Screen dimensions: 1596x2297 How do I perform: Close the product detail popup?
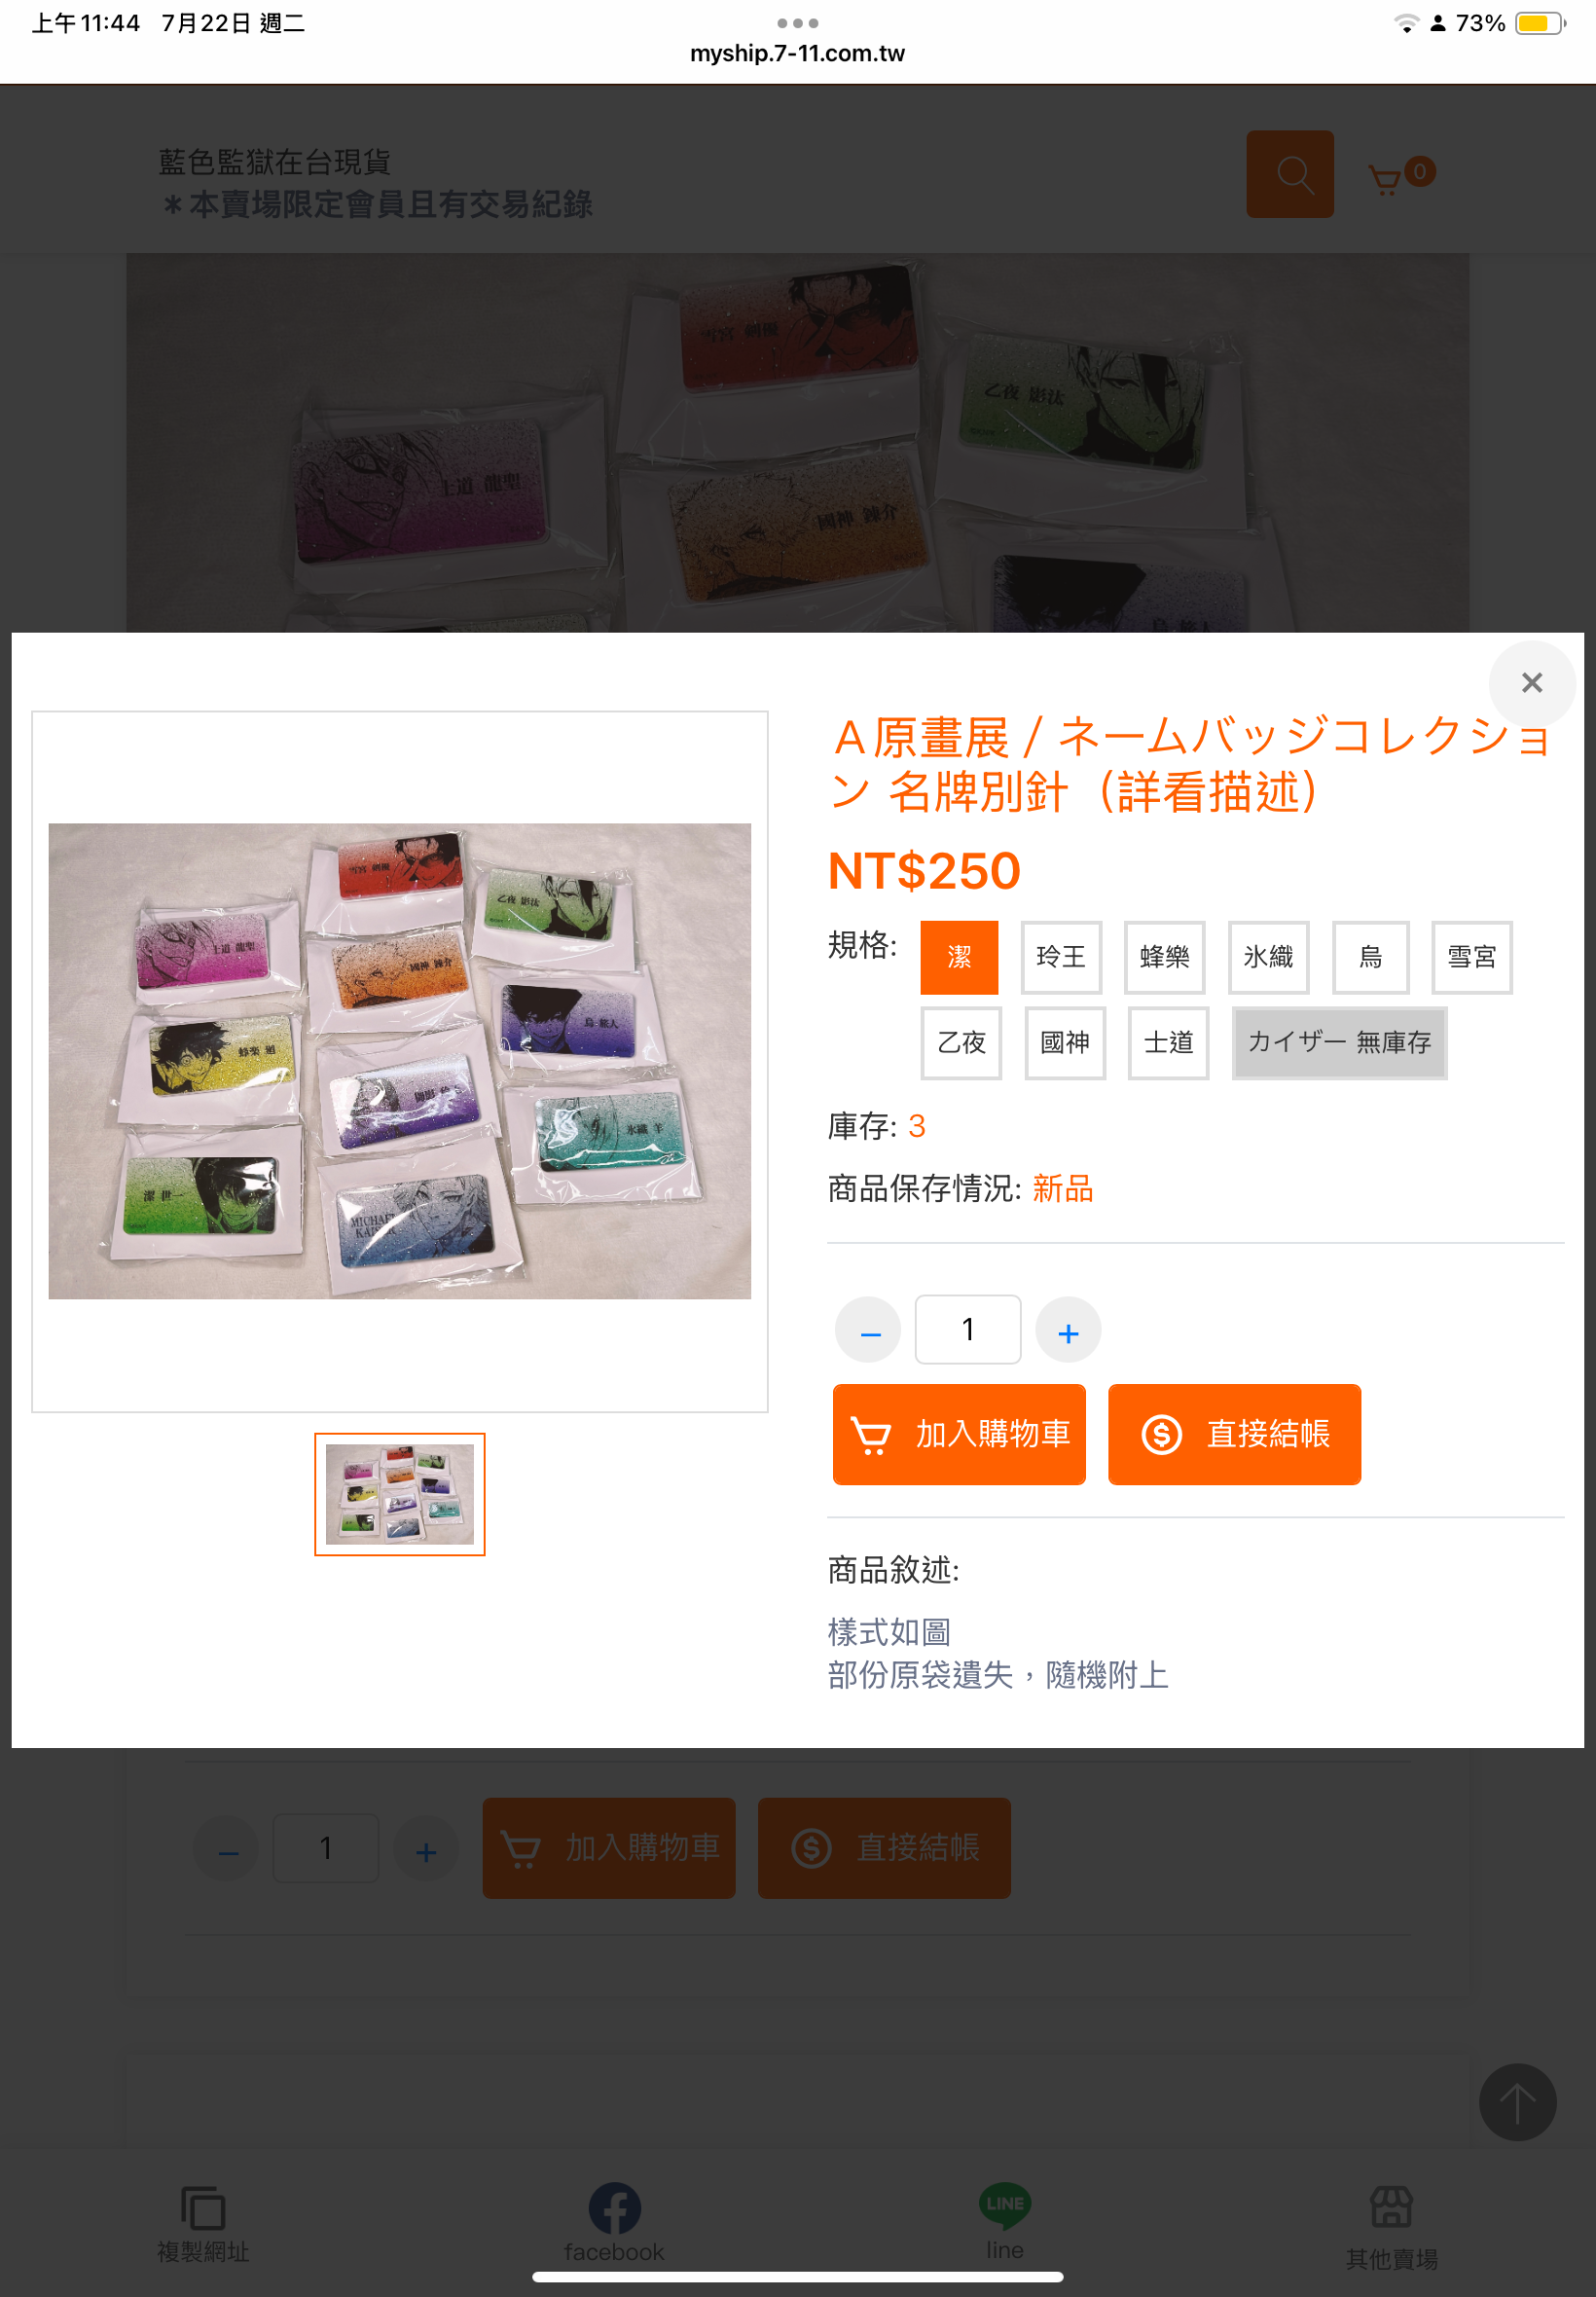point(1531,683)
